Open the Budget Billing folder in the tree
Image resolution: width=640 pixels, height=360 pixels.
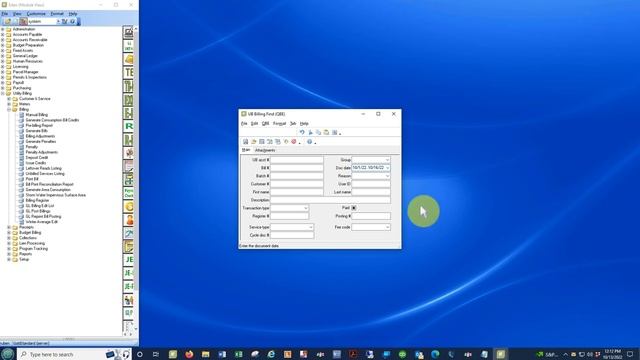tap(30, 232)
